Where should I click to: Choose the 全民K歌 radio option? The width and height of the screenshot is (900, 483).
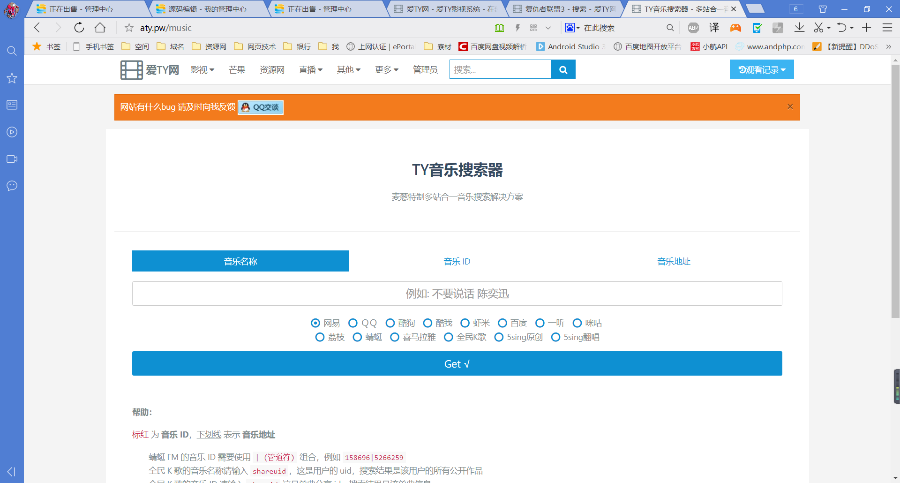pos(448,337)
